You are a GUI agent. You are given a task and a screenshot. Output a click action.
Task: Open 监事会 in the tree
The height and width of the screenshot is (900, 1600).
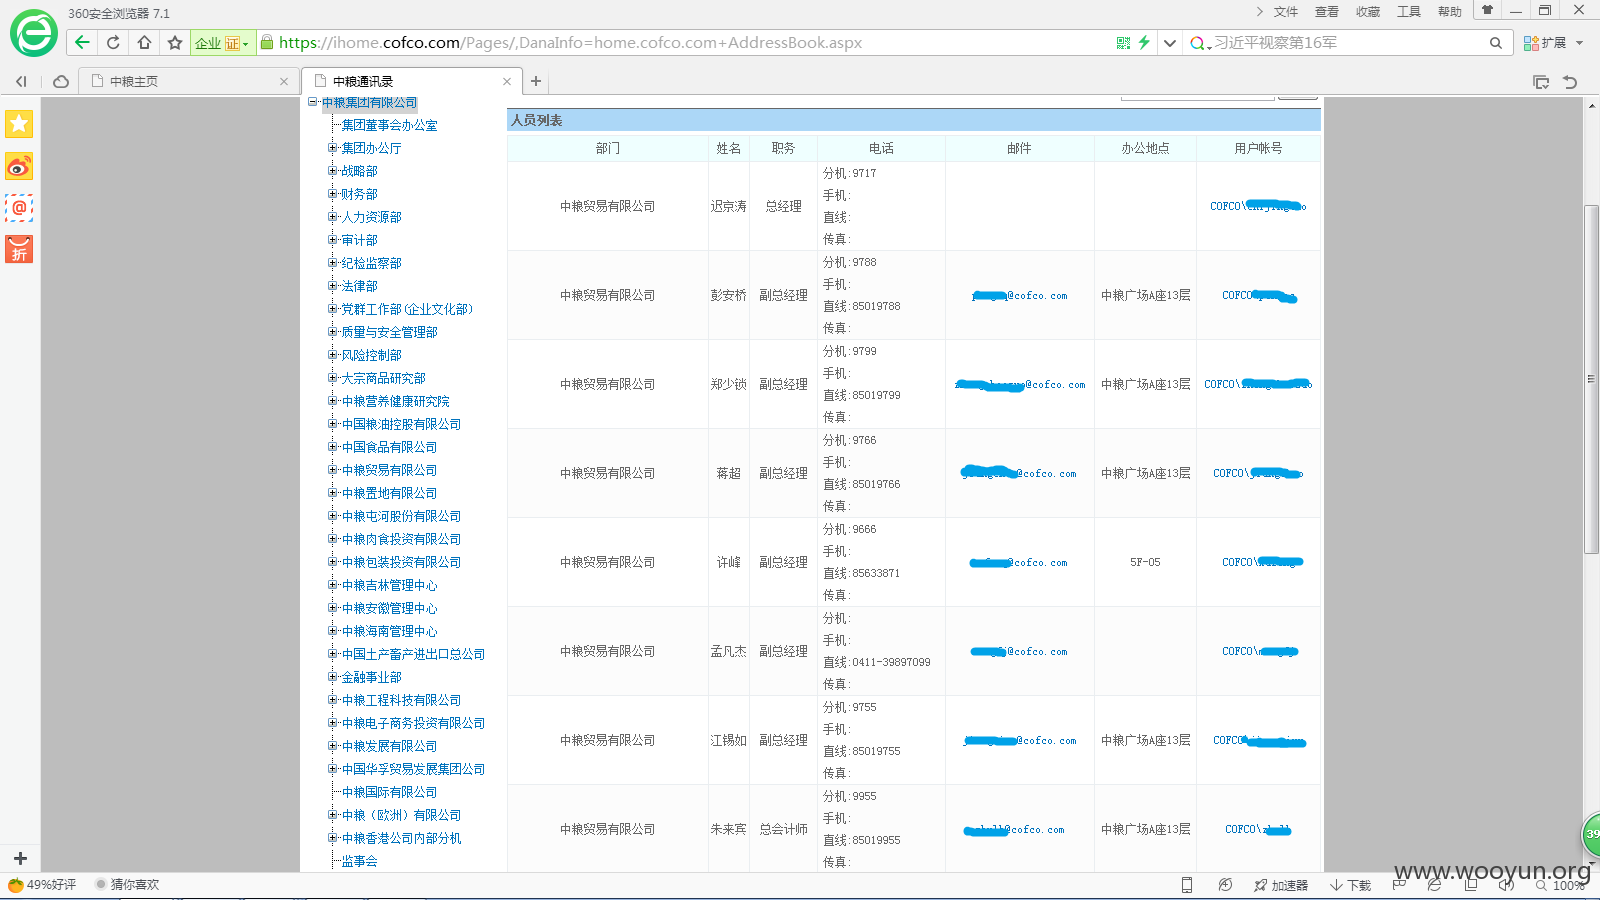pos(359,861)
